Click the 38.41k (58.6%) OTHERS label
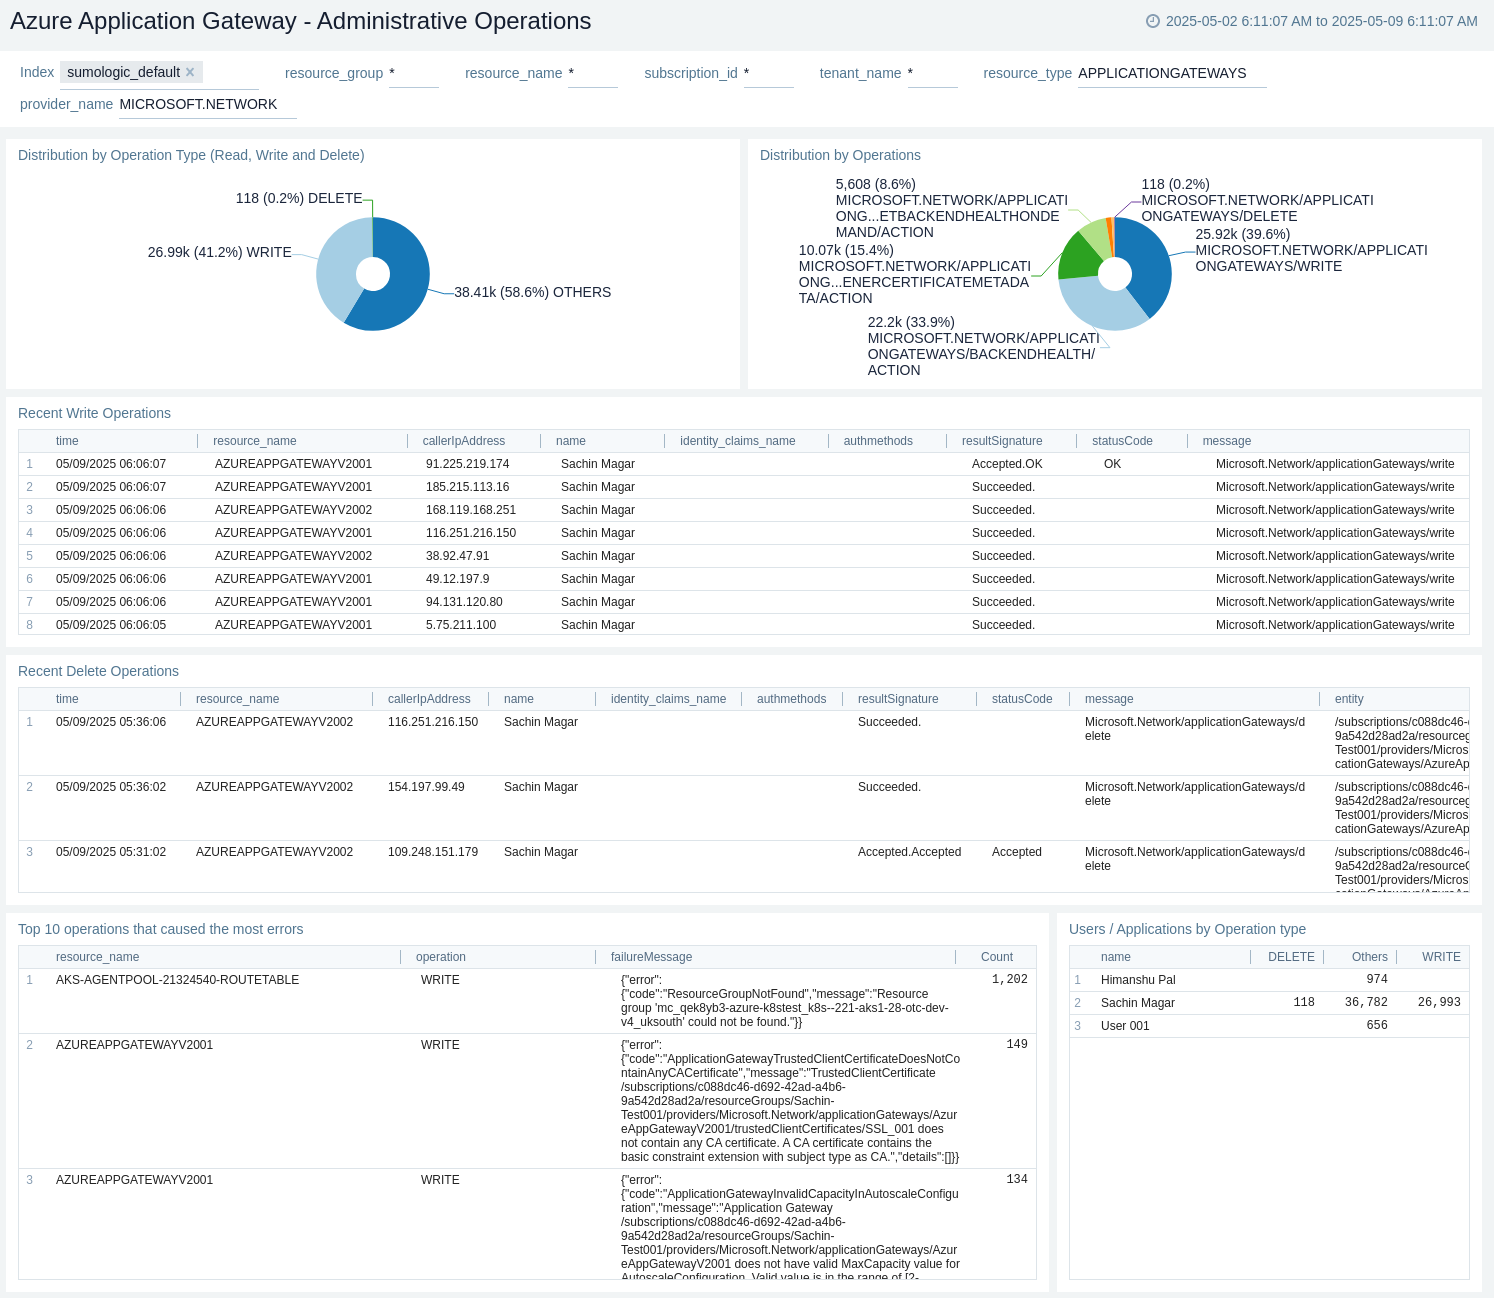The height and width of the screenshot is (1298, 1494). coord(532,292)
